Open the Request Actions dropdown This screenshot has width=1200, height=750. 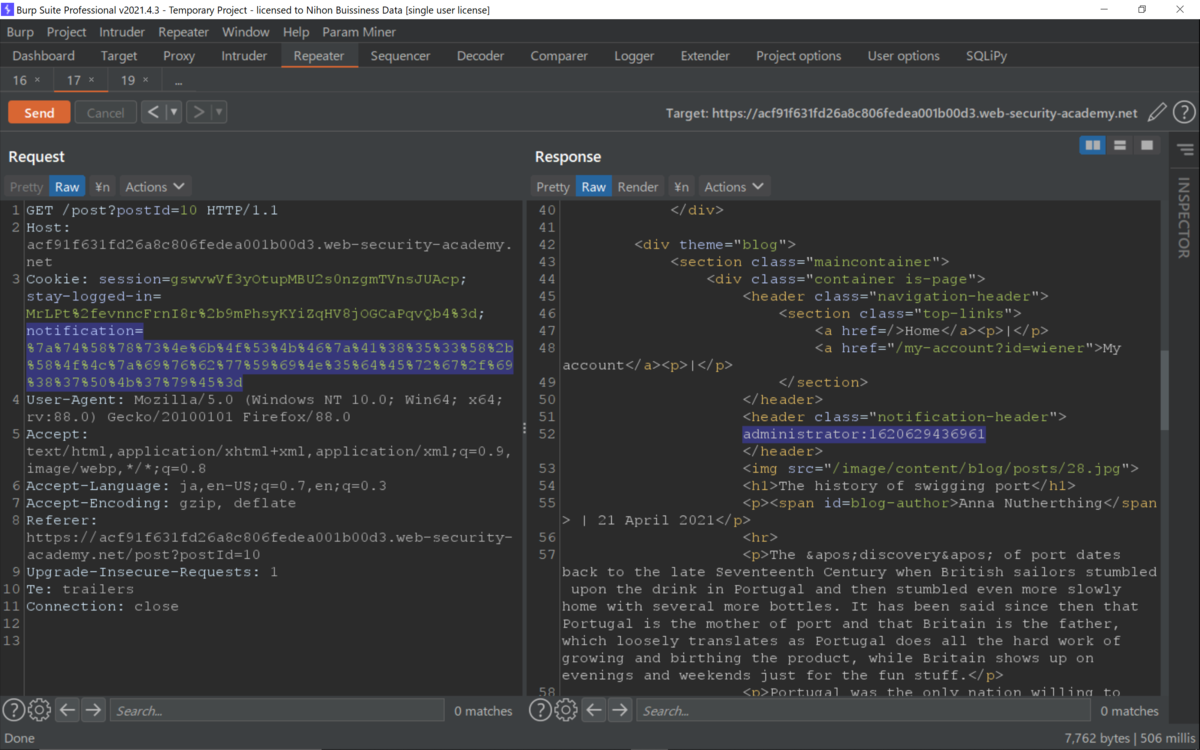point(155,187)
